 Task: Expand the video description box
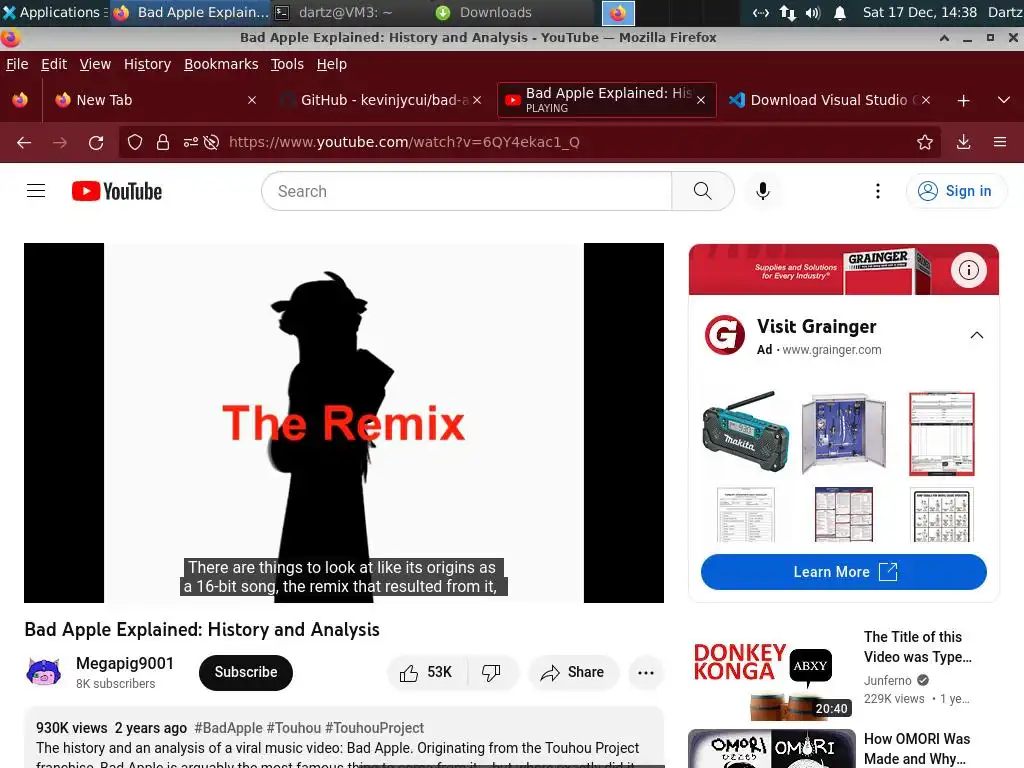pyautogui.click(x=344, y=737)
